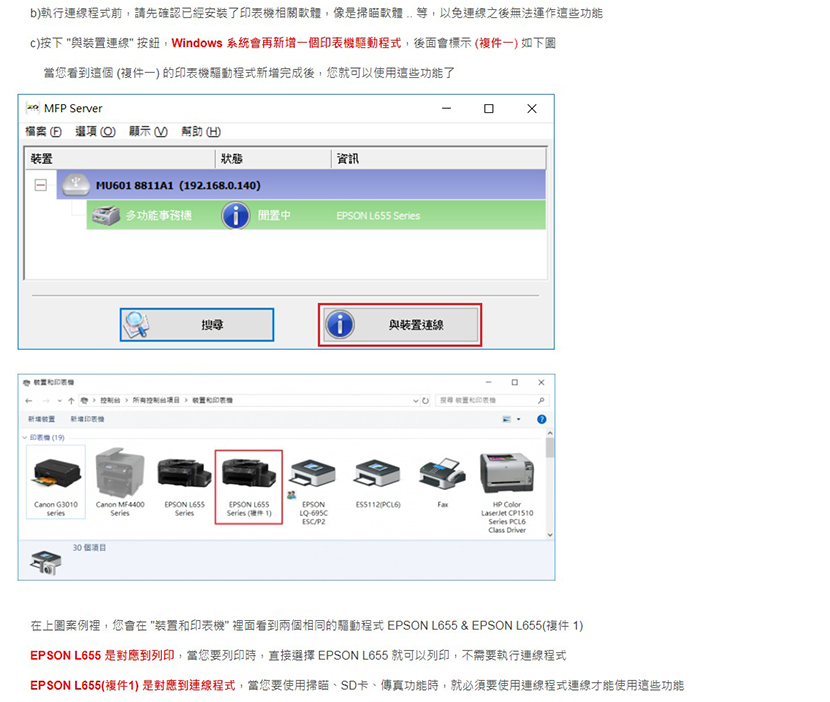Select the HP Color LaserJet CP1510 printer
This screenshot has height=702, width=830.
click(x=507, y=493)
